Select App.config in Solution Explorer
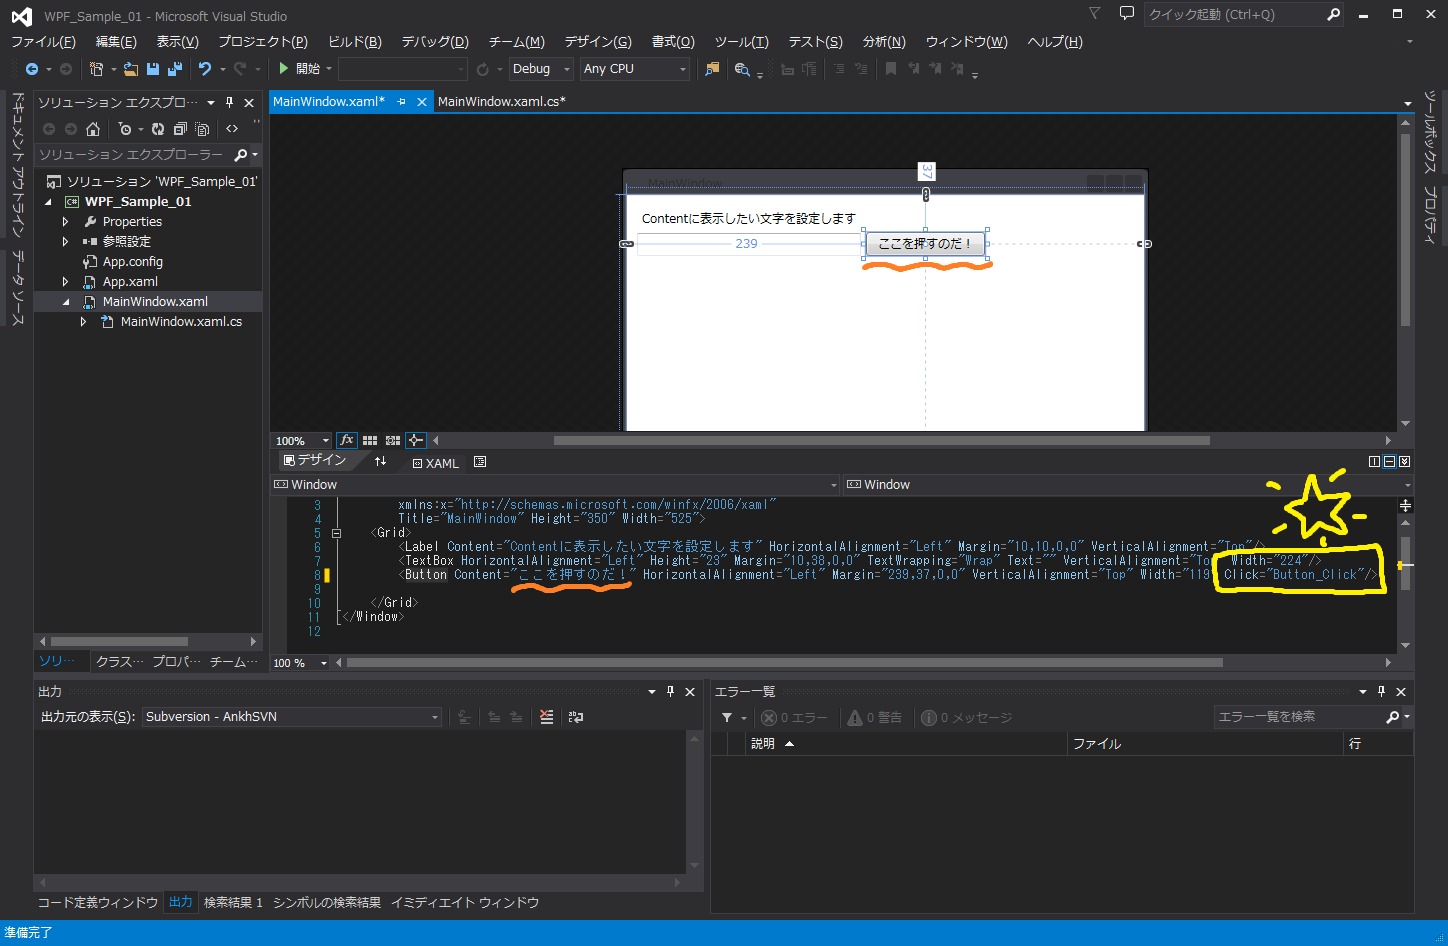This screenshot has height=946, width=1448. pos(133,262)
